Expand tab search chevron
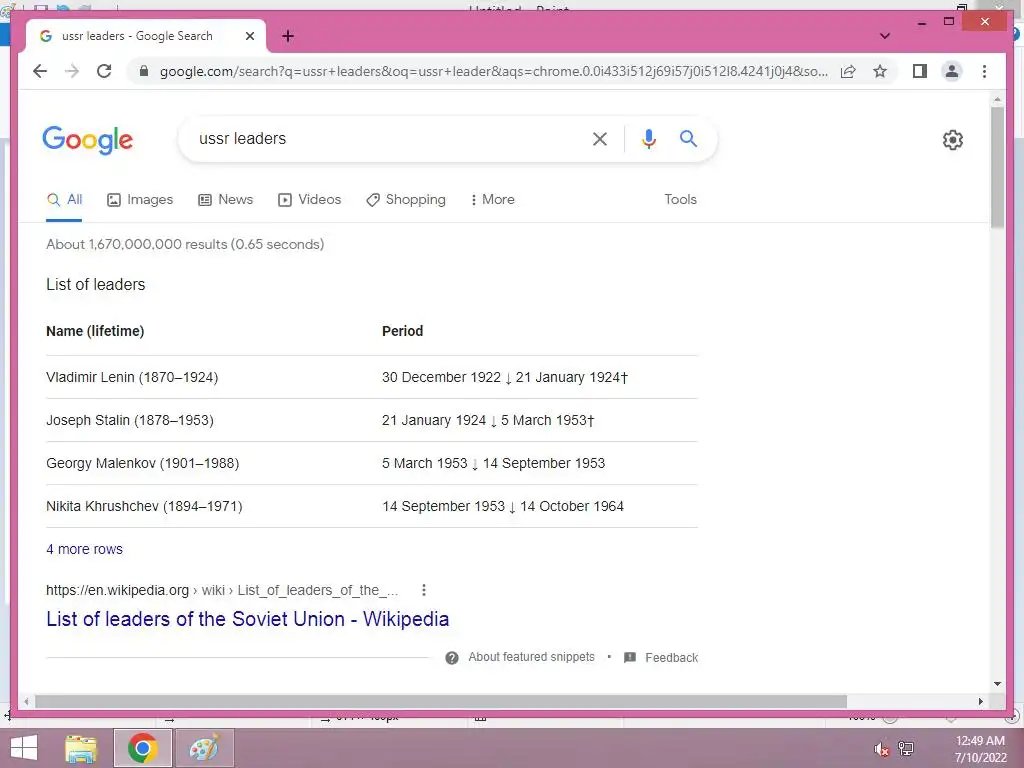 point(885,36)
